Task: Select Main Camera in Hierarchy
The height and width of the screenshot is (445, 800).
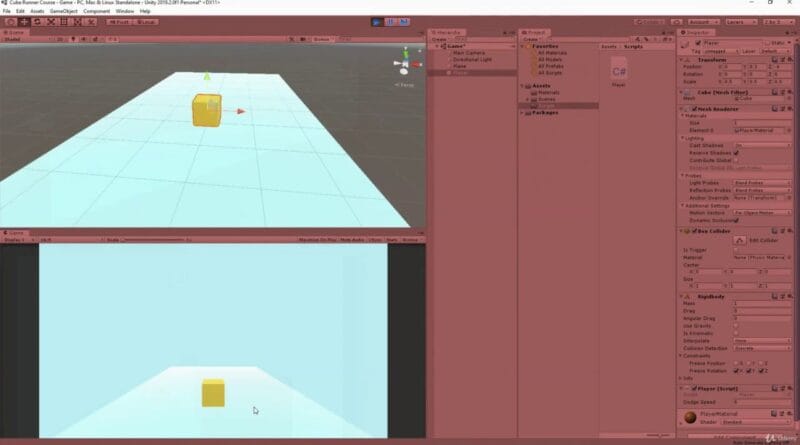Action: click(x=467, y=52)
